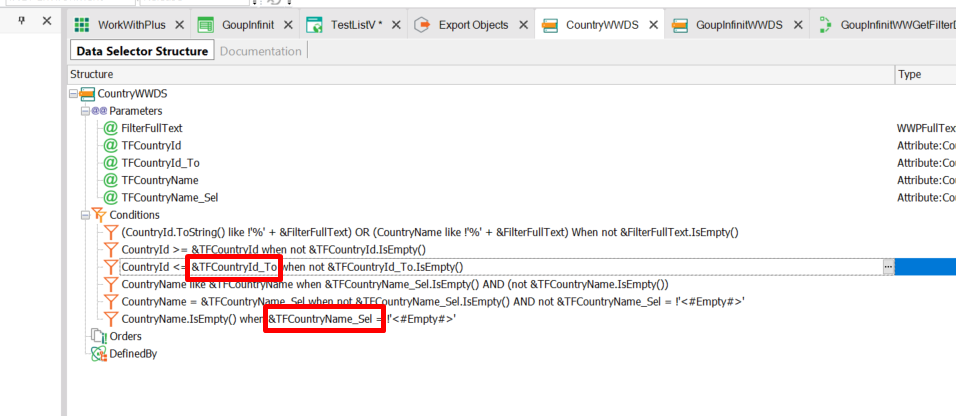Click the funnel icon of CountryId <= condition
The image size is (956, 416).
[110, 267]
